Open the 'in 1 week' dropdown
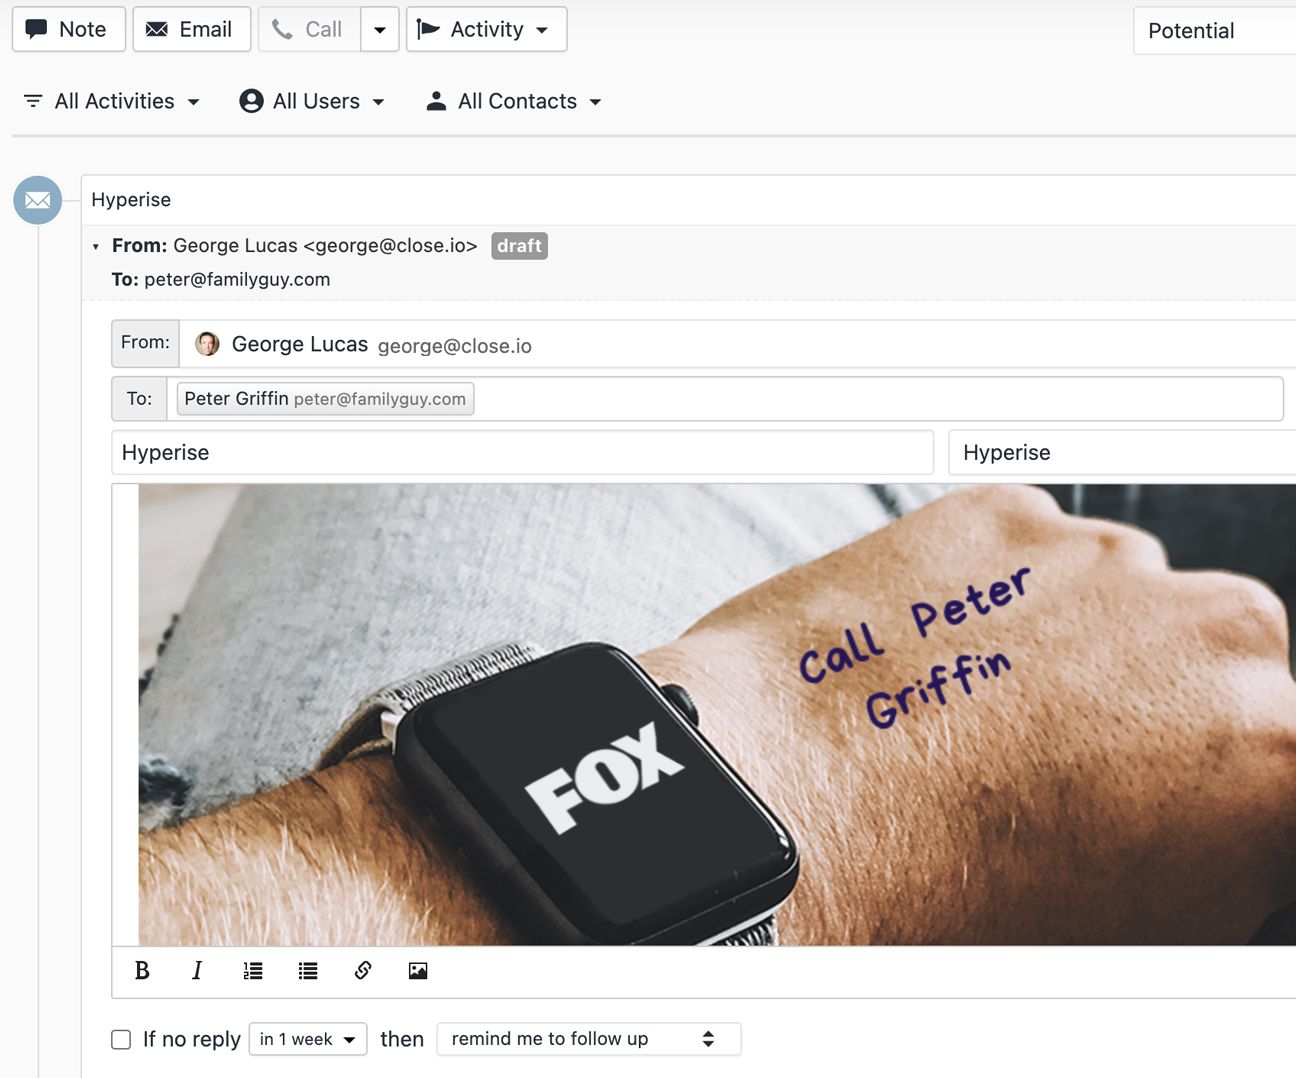This screenshot has height=1078, width=1296. (308, 1039)
